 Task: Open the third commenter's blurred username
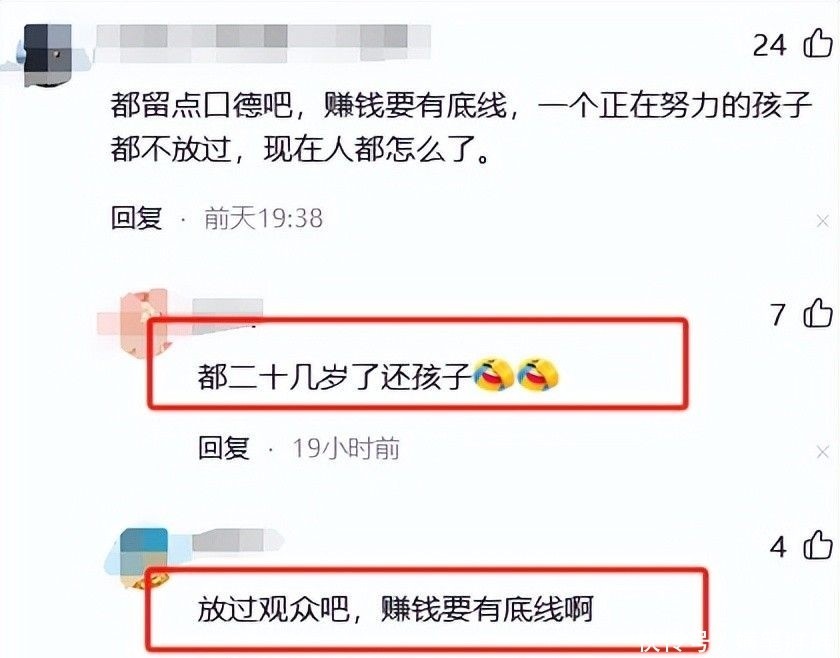click(237, 541)
